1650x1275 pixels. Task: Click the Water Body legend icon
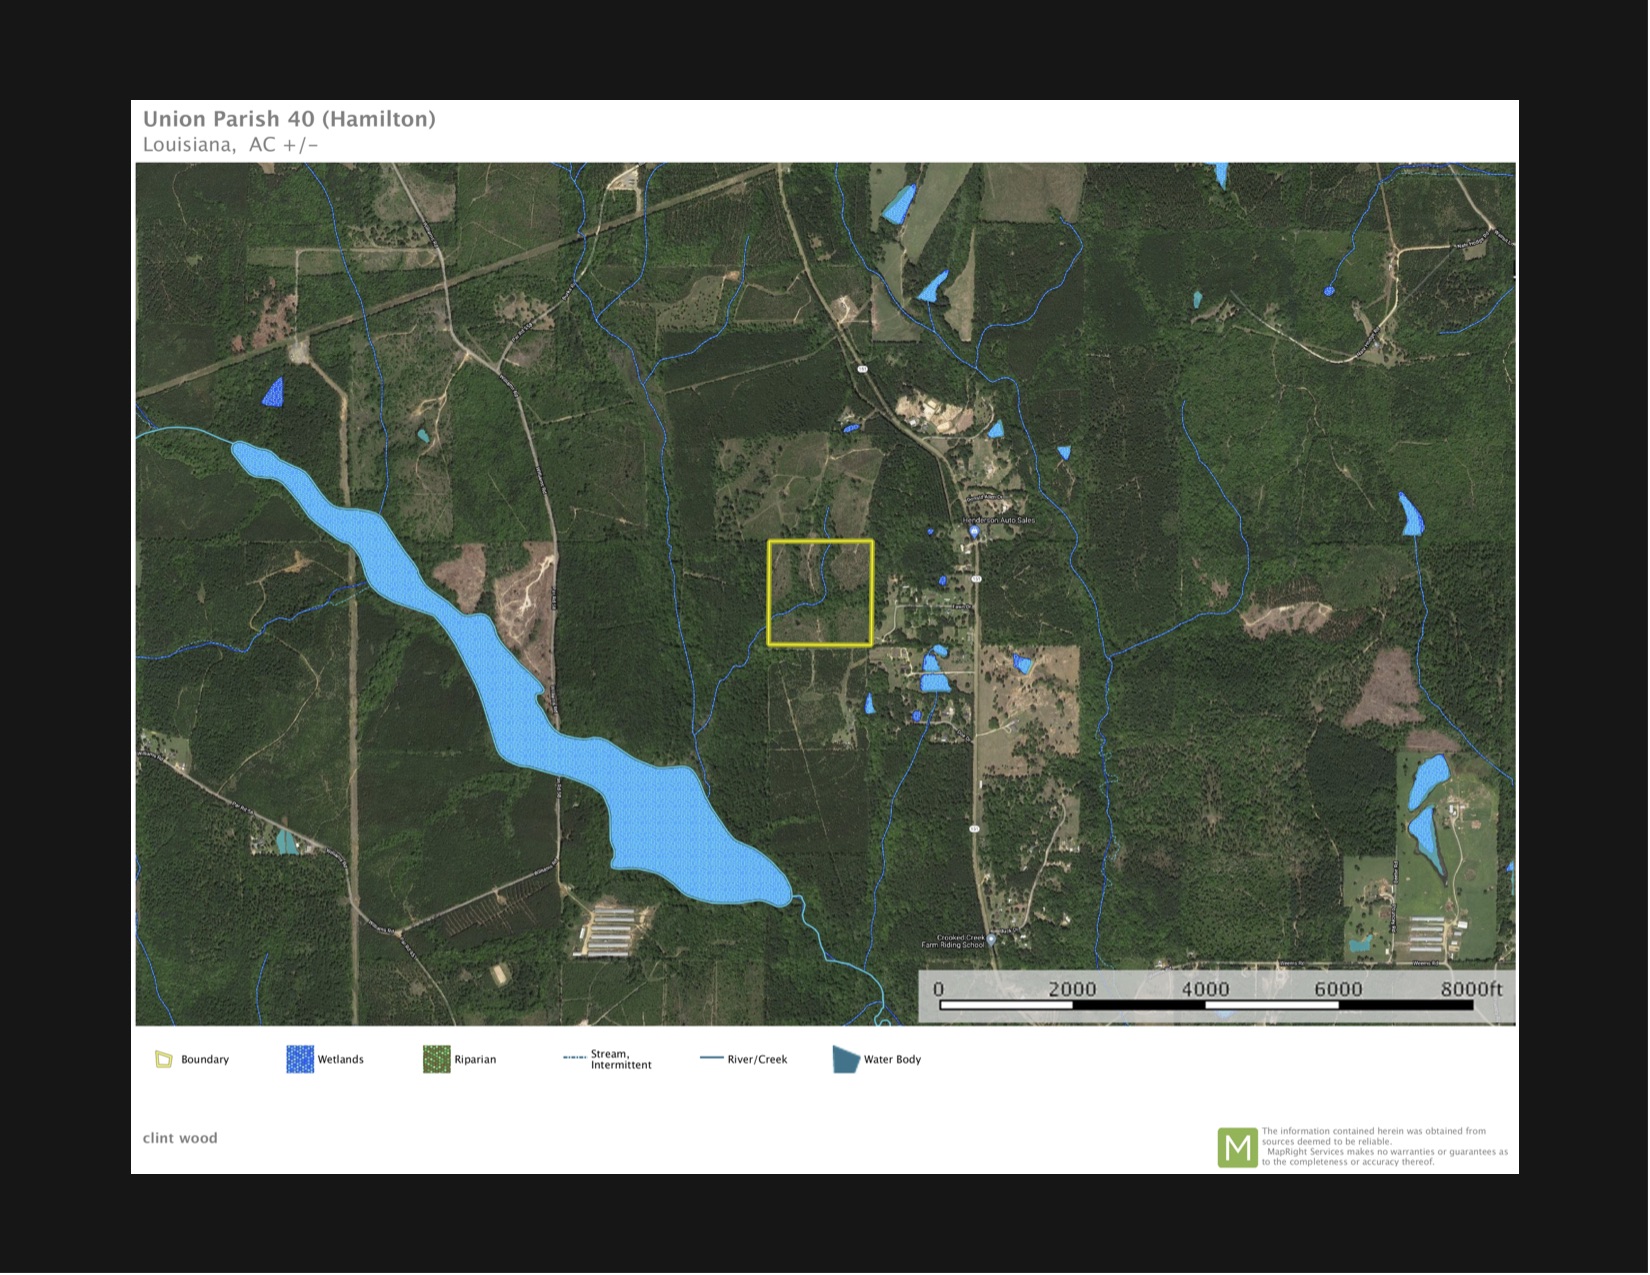(x=846, y=1059)
